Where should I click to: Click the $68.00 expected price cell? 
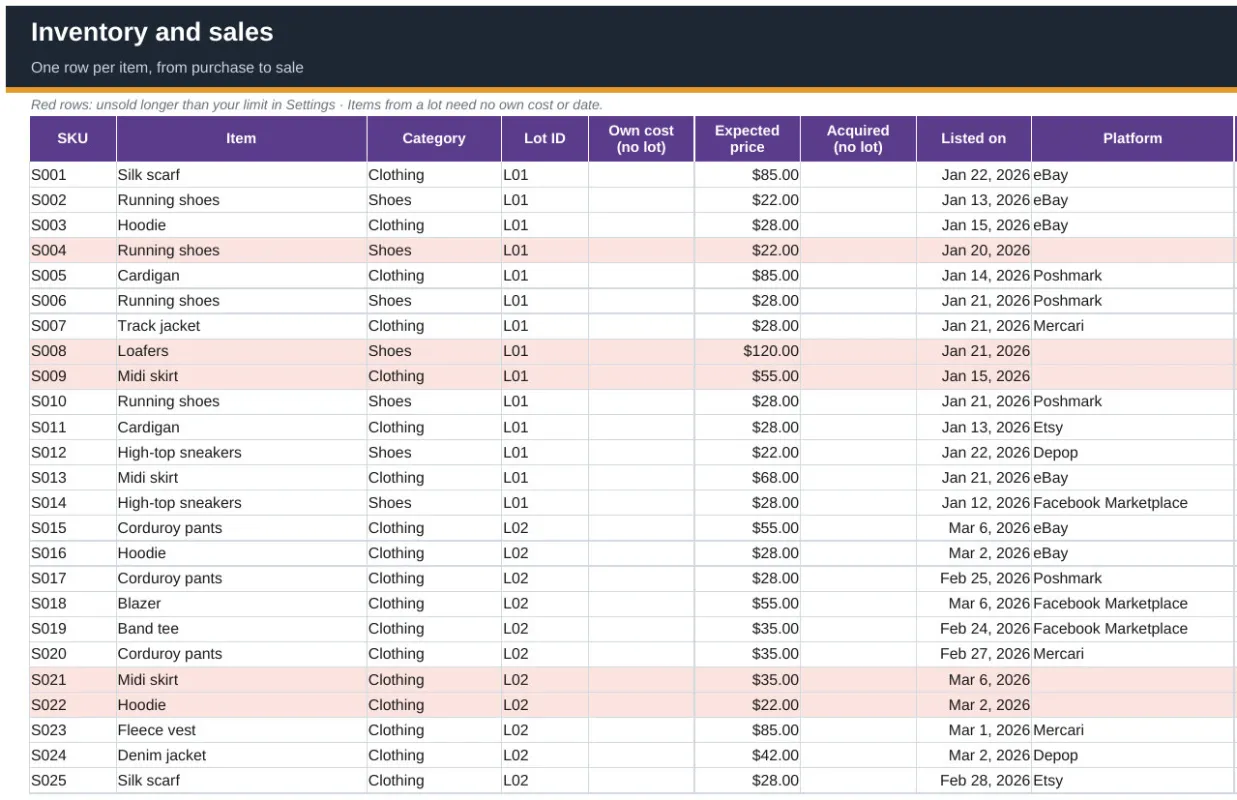747,478
